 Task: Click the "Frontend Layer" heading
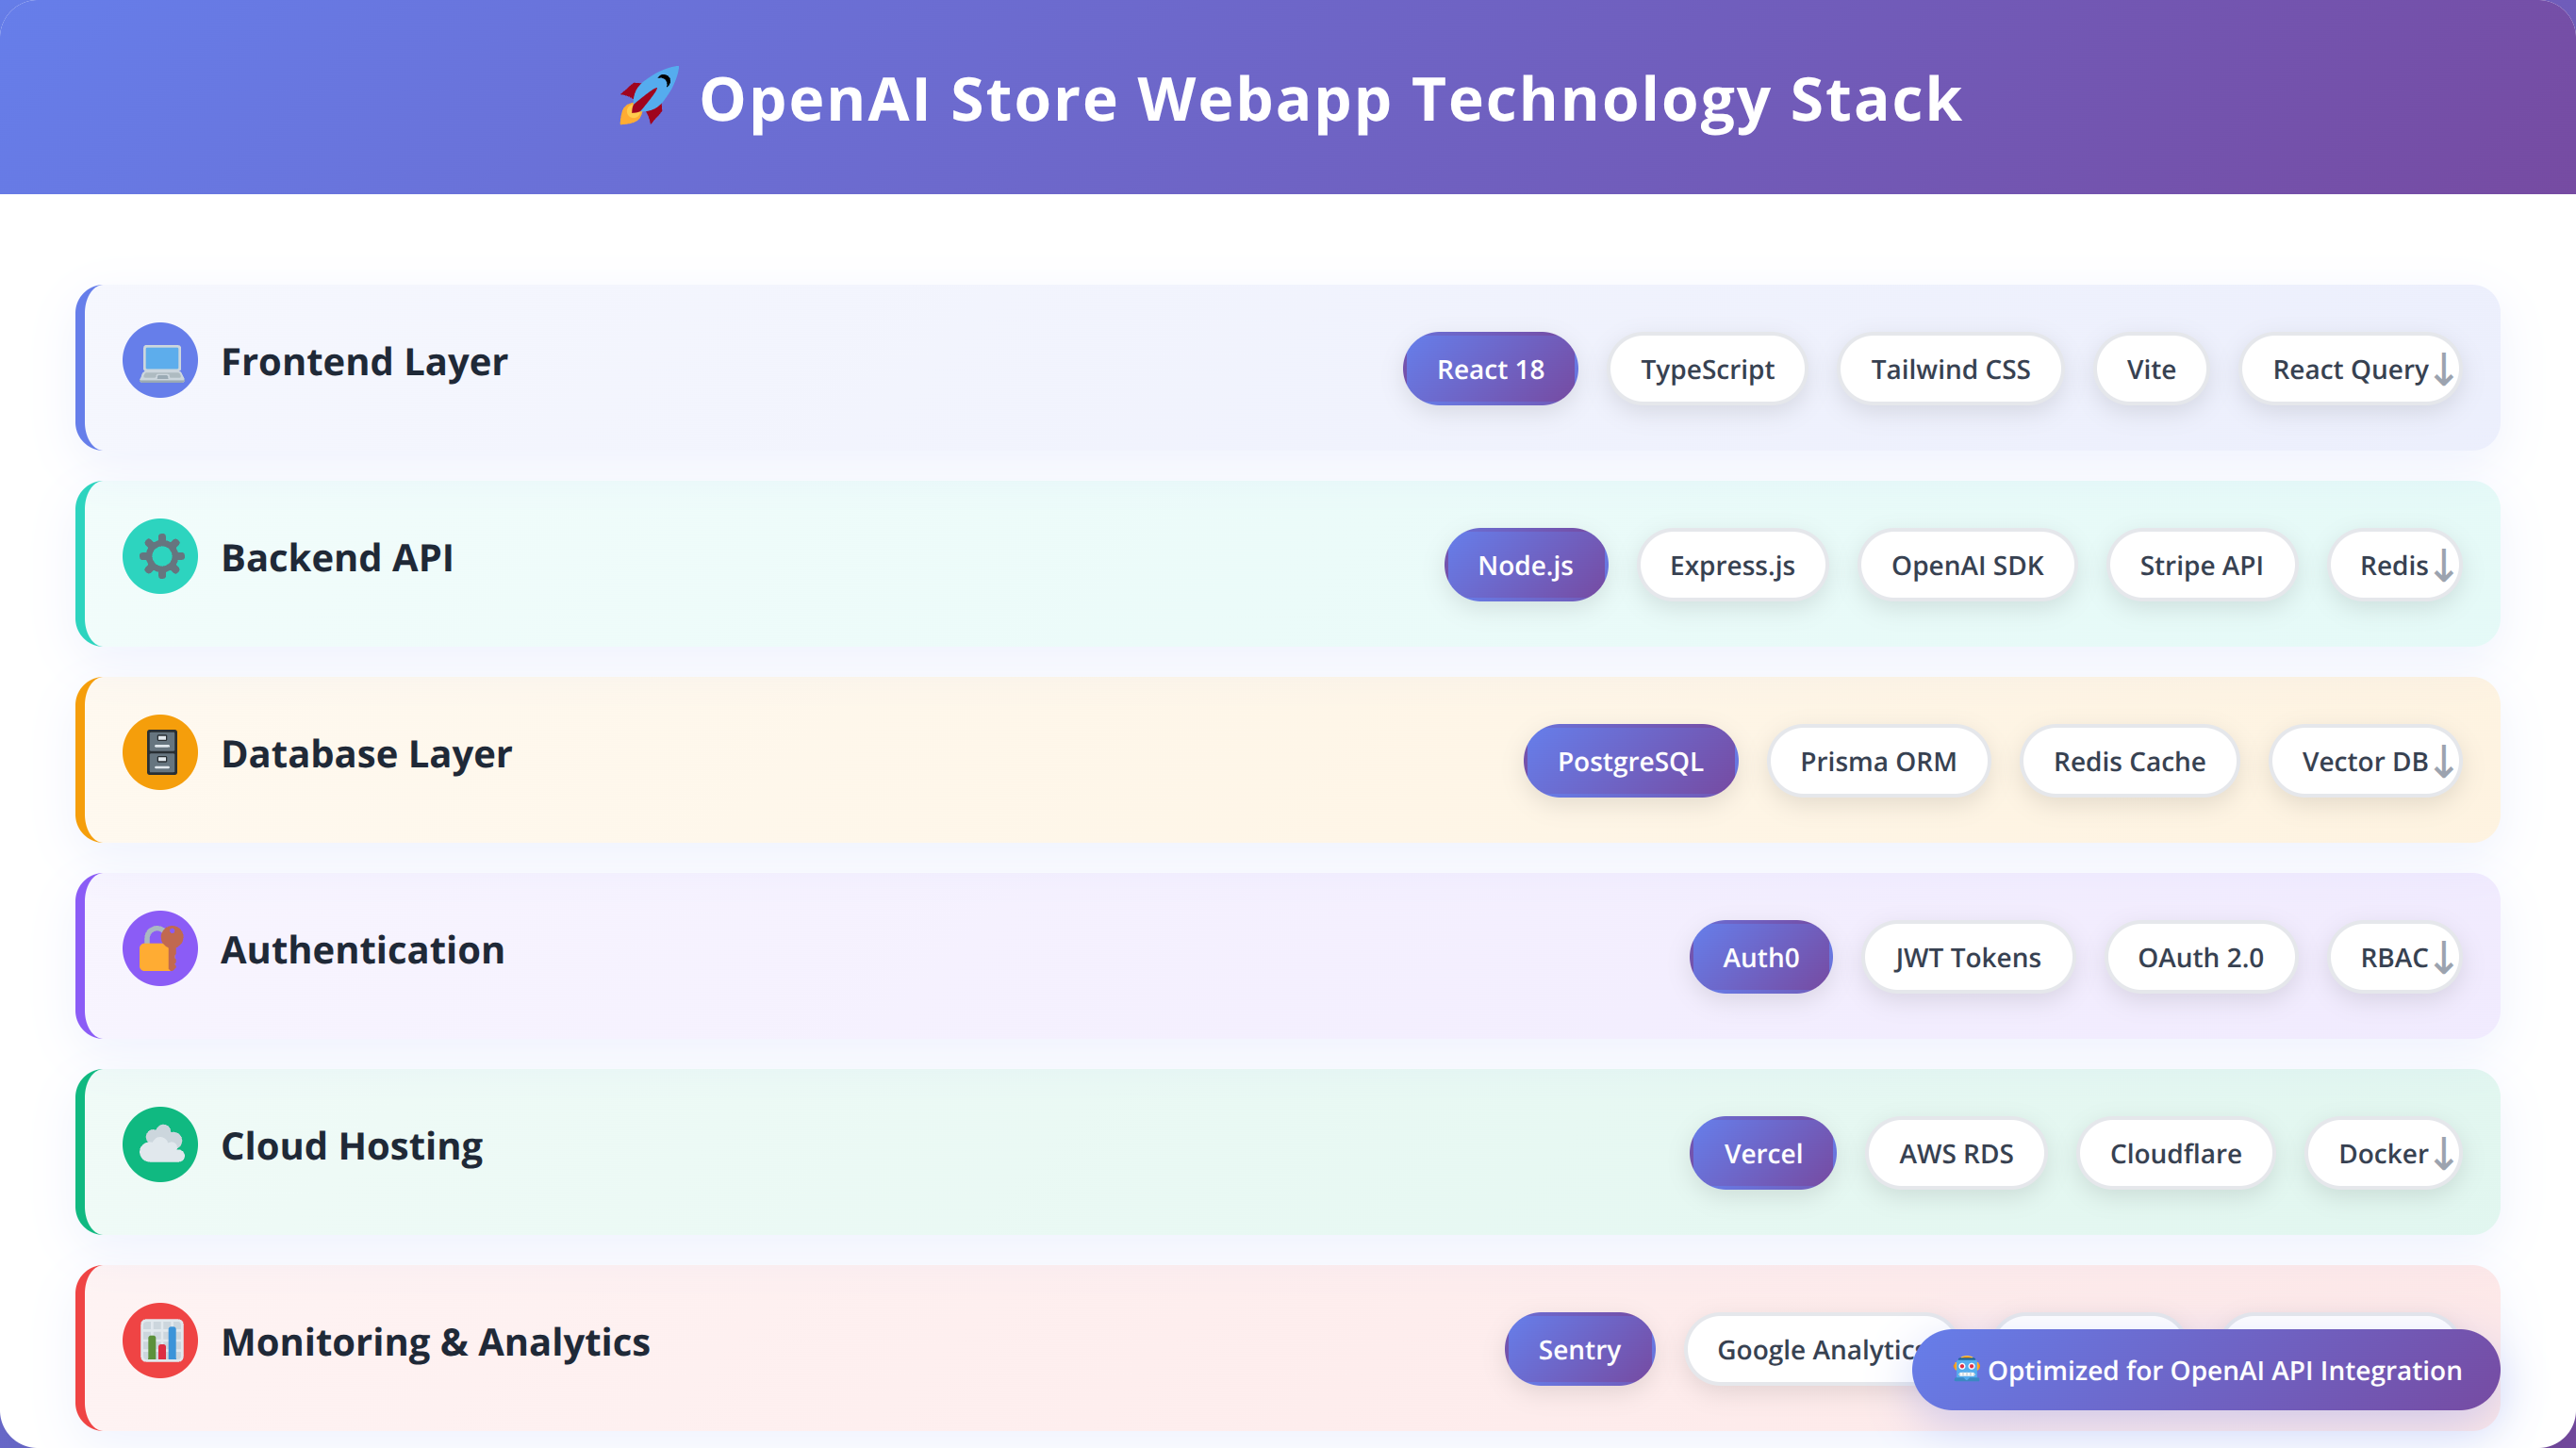point(364,361)
